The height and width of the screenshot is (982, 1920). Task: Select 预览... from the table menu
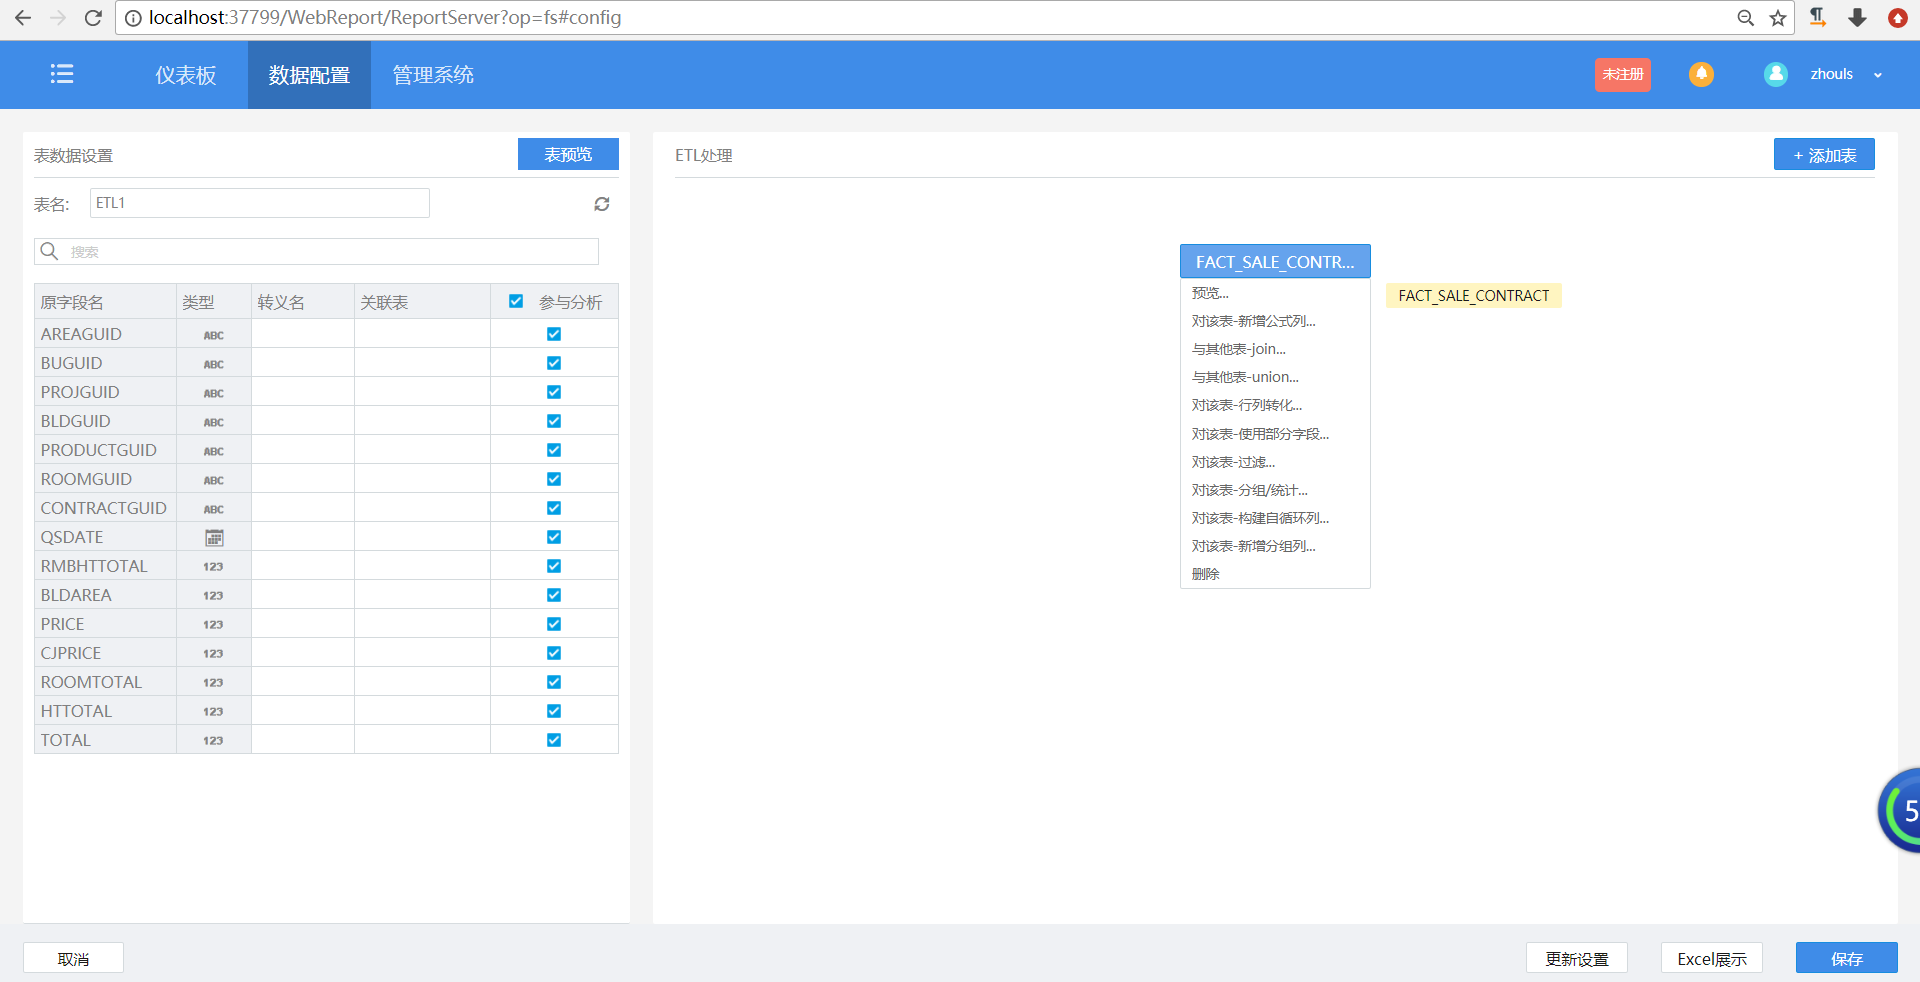(x=1275, y=293)
